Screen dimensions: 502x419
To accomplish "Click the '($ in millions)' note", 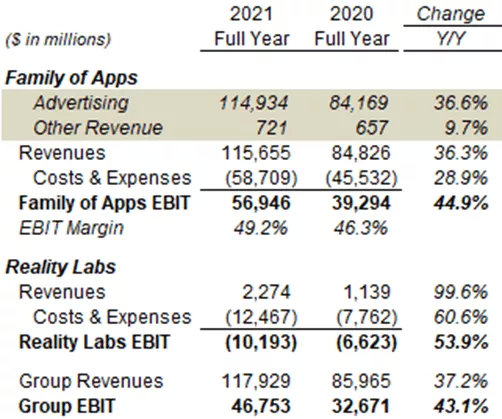I will click(x=58, y=39).
